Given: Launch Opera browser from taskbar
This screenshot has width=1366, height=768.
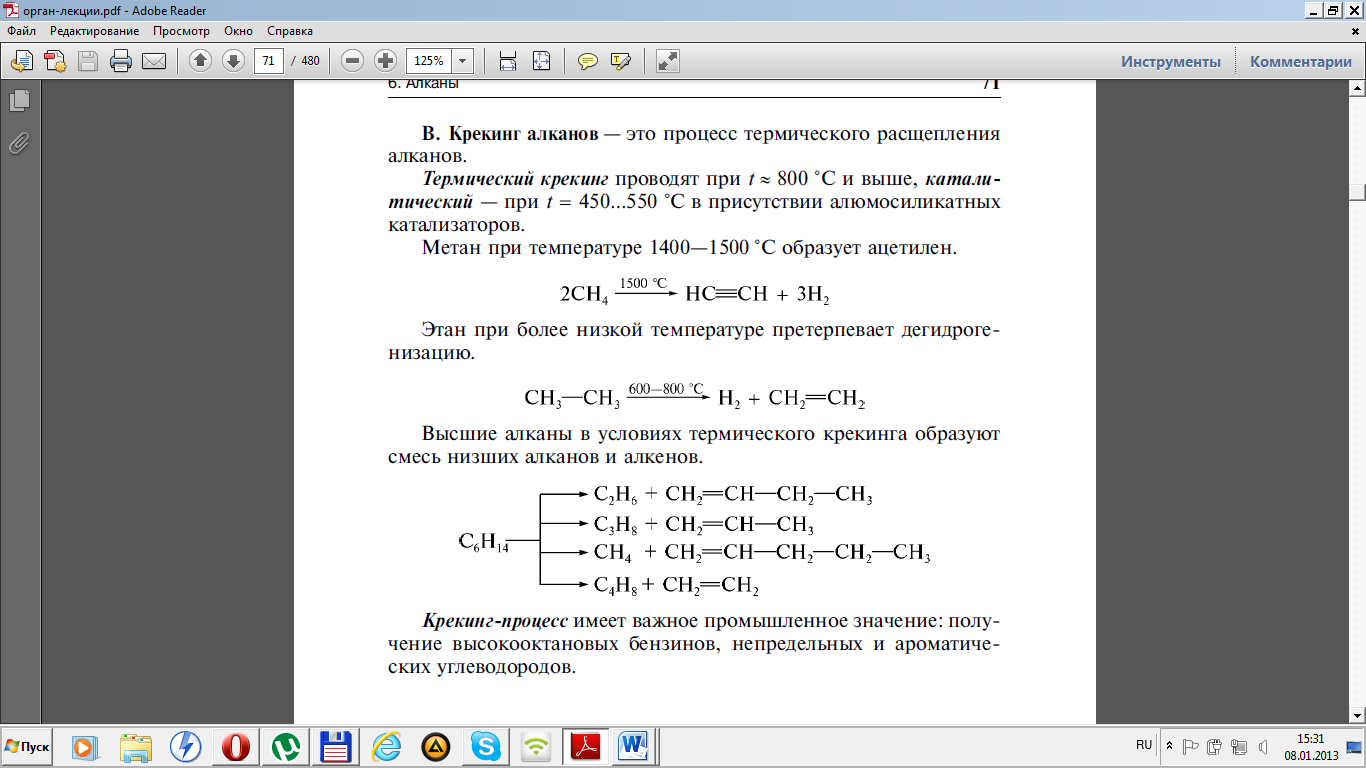Looking at the screenshot, I should 236,746.
